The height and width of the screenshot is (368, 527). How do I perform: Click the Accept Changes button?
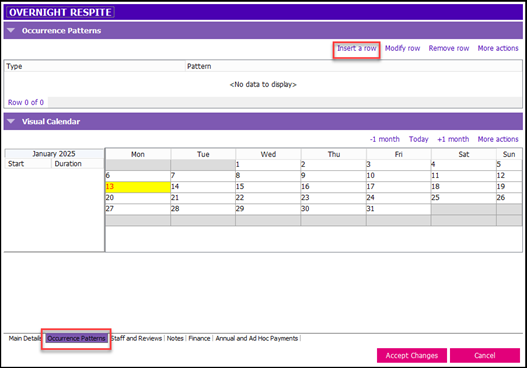point(412,356)
